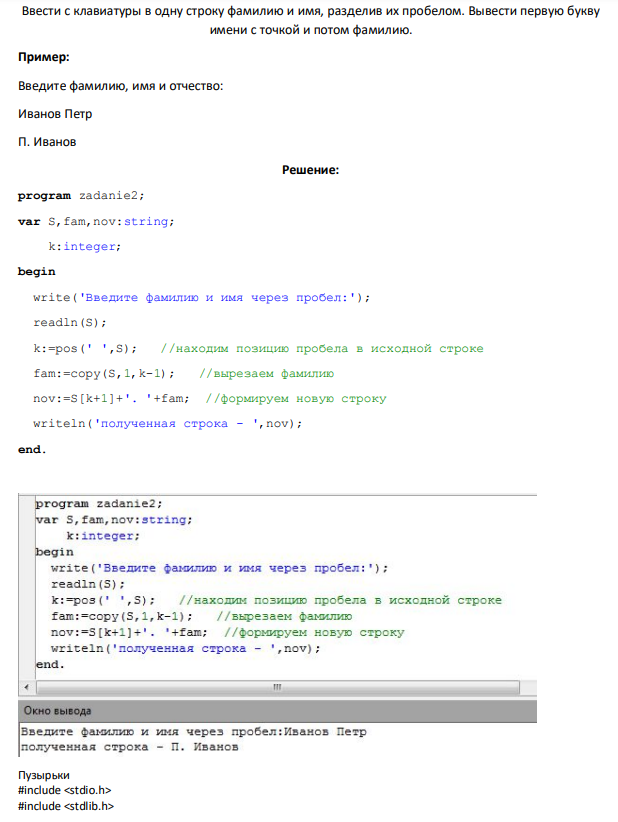Click comment '//вырезаем фамилию' in the document listing

tap(267, 374)
